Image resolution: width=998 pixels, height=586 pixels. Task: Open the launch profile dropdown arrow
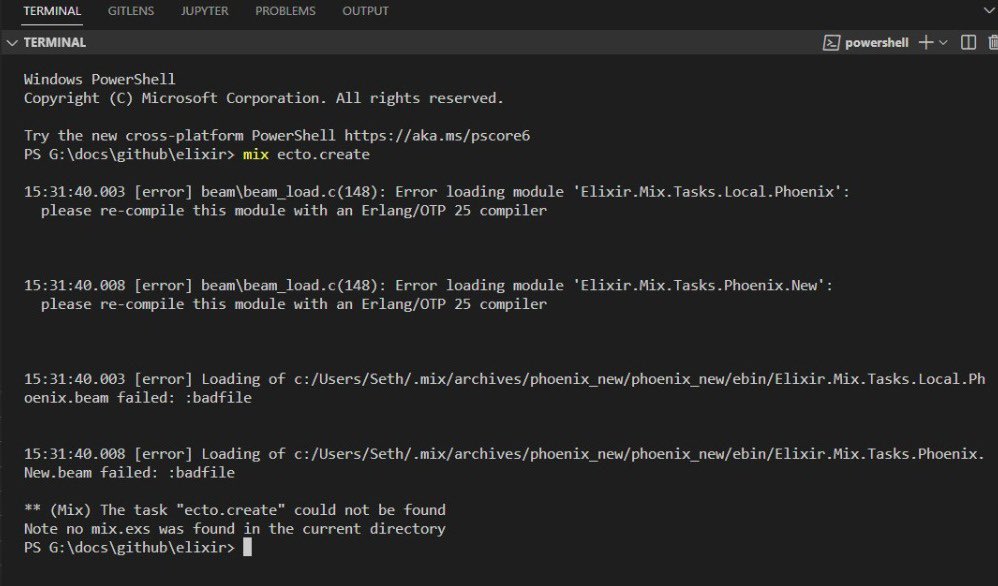click(943, 43)
